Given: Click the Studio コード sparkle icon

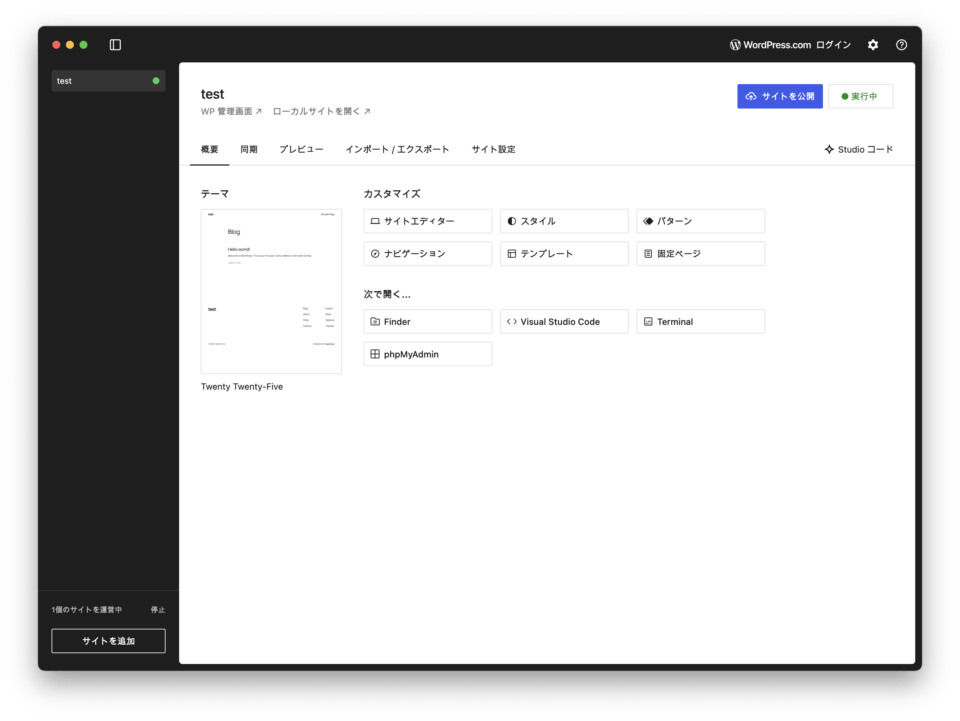Looking at the screenshot, I should [x=829, y=149].
